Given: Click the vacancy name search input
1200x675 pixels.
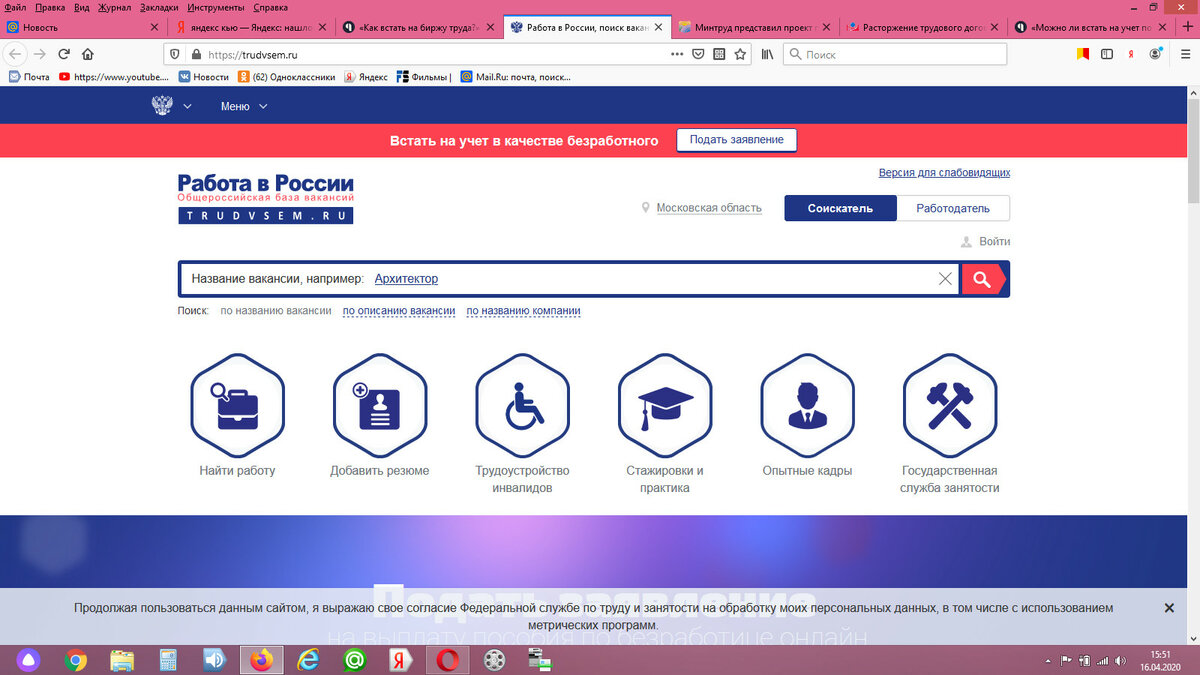Looking at the screenshot, I should [x=569, y=279].
